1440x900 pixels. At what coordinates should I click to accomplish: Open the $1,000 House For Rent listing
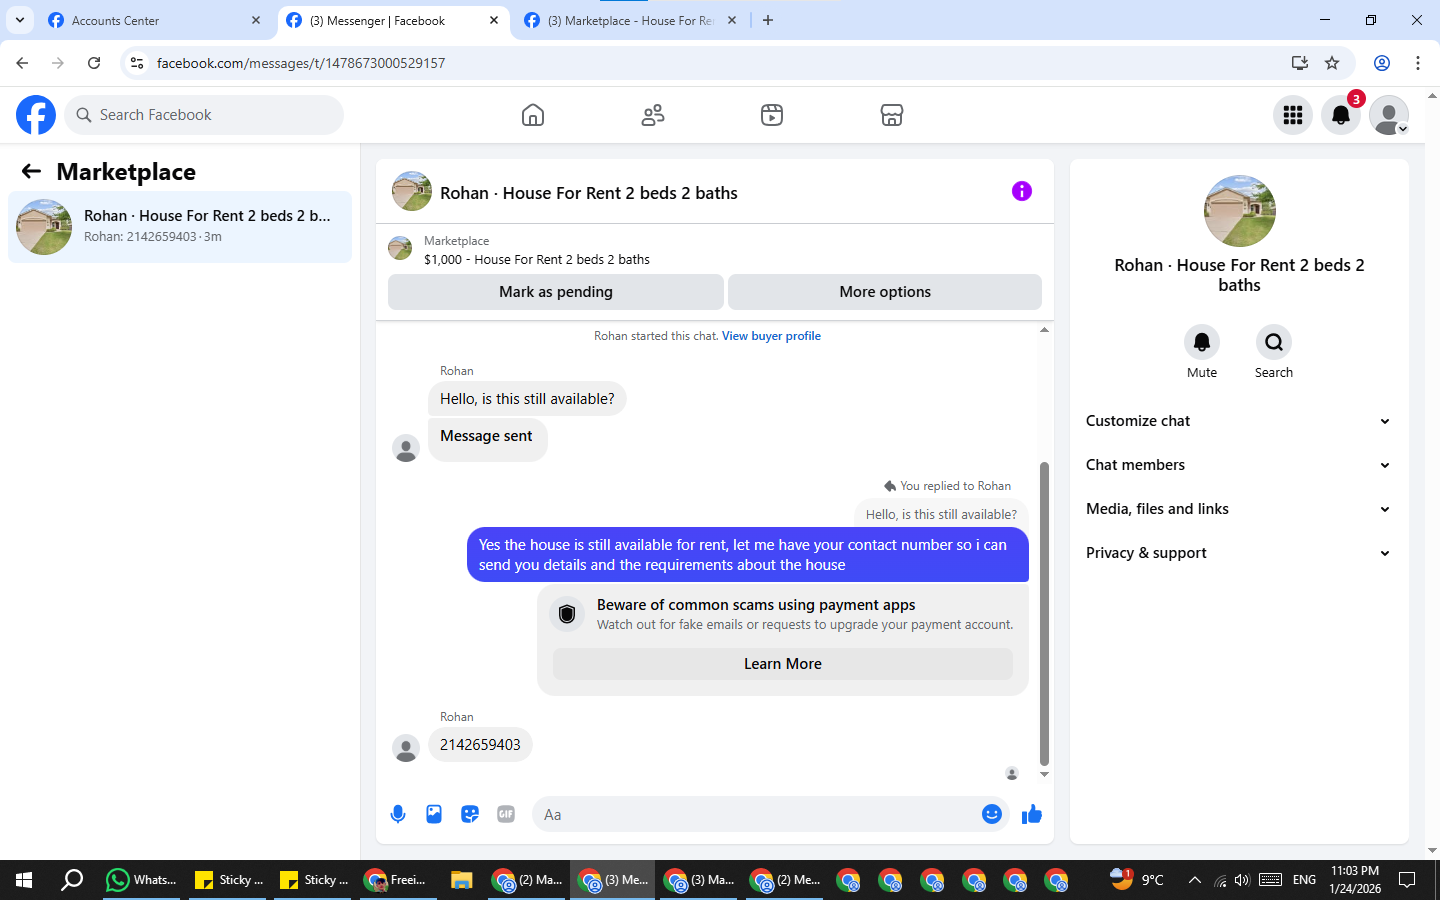pos(537,259)
